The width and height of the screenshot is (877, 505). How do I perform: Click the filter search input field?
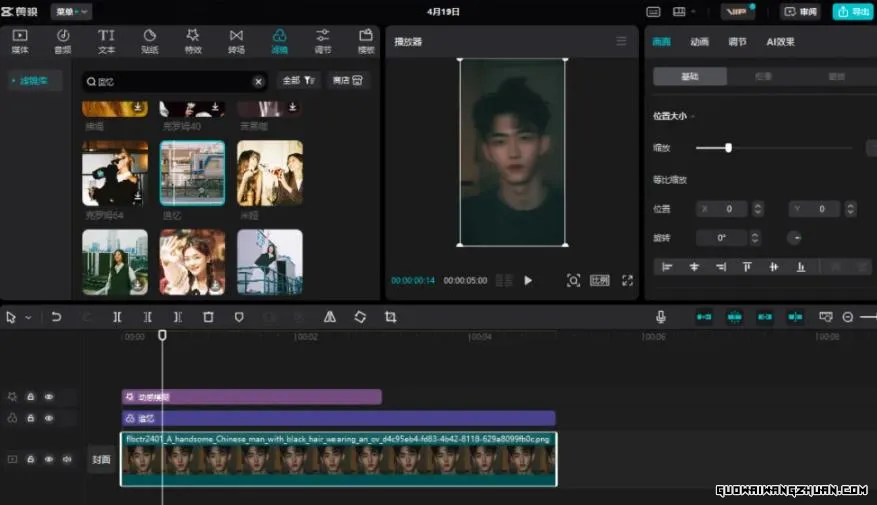[x=173, y=82]
